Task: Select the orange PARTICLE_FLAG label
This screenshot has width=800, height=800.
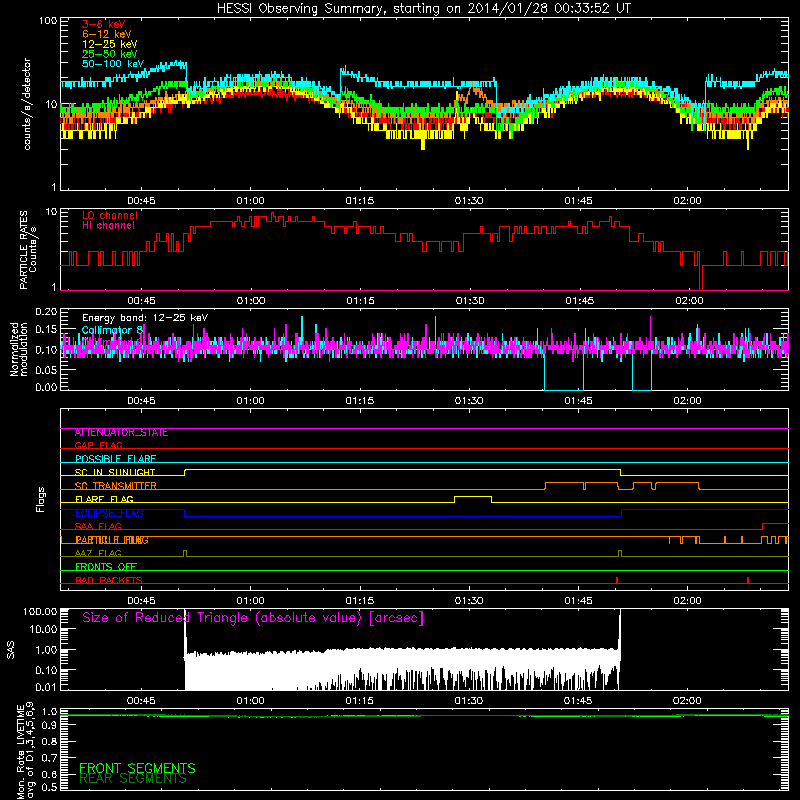Action: pyautogui.click(x=112, y=540)
